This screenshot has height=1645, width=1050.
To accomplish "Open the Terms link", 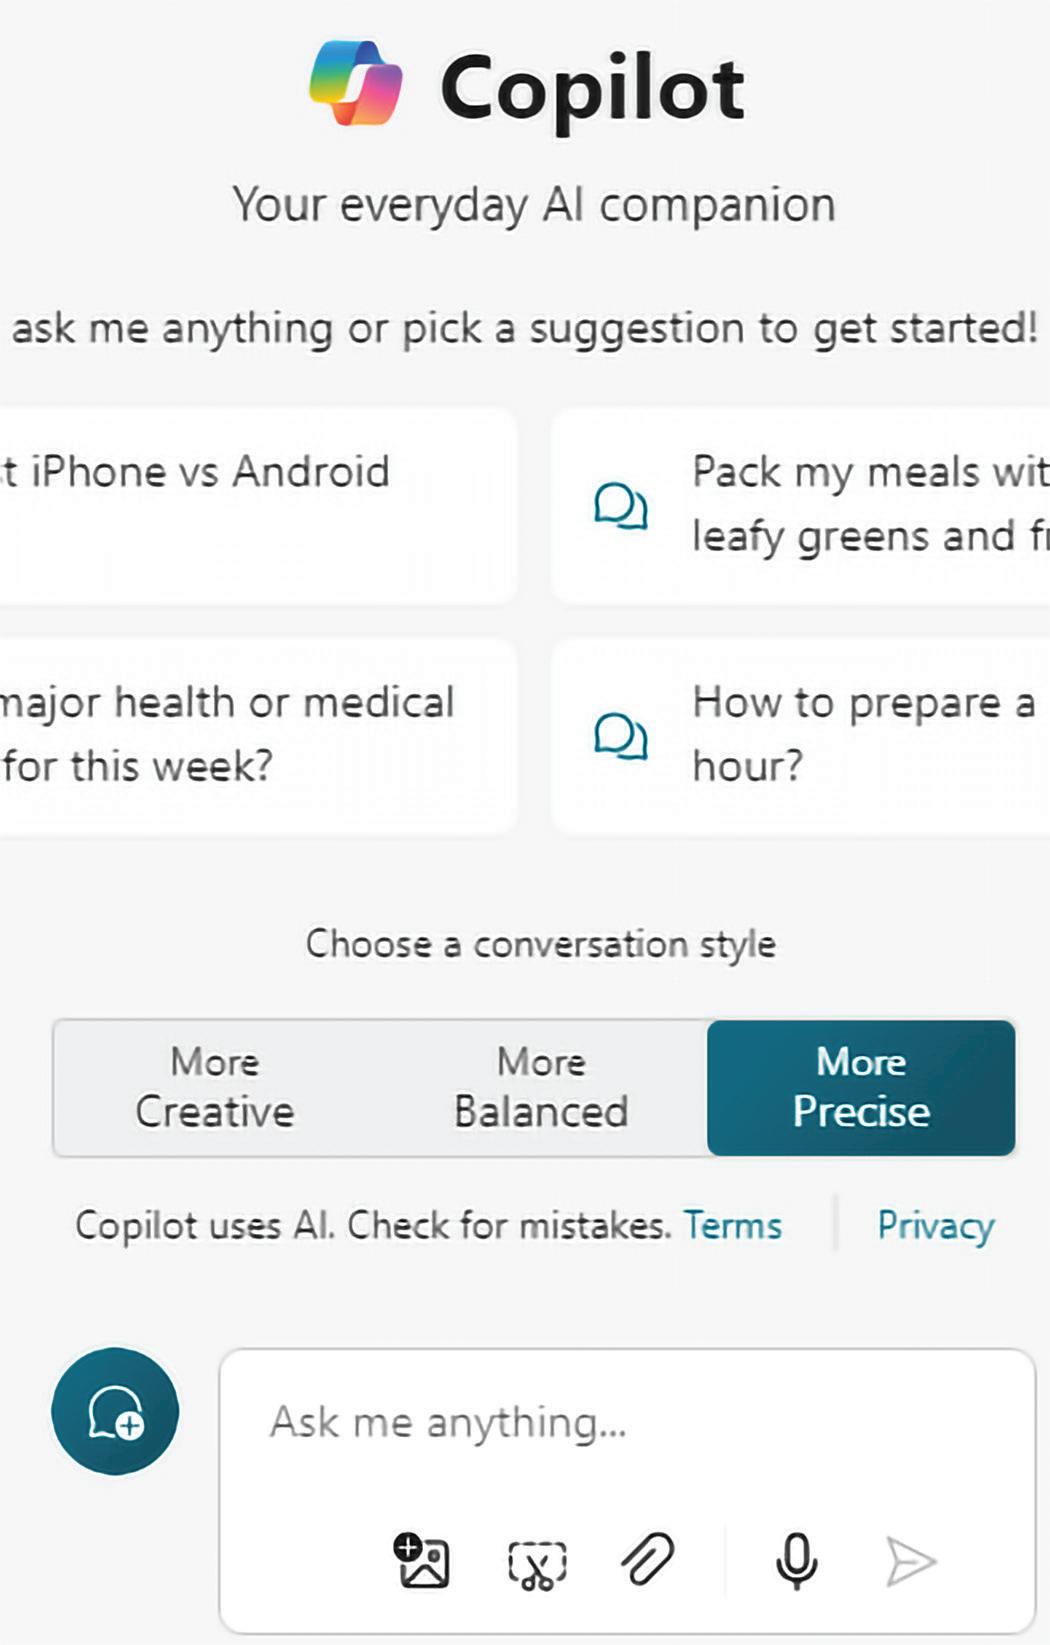I will click(x=732, y=1225).
